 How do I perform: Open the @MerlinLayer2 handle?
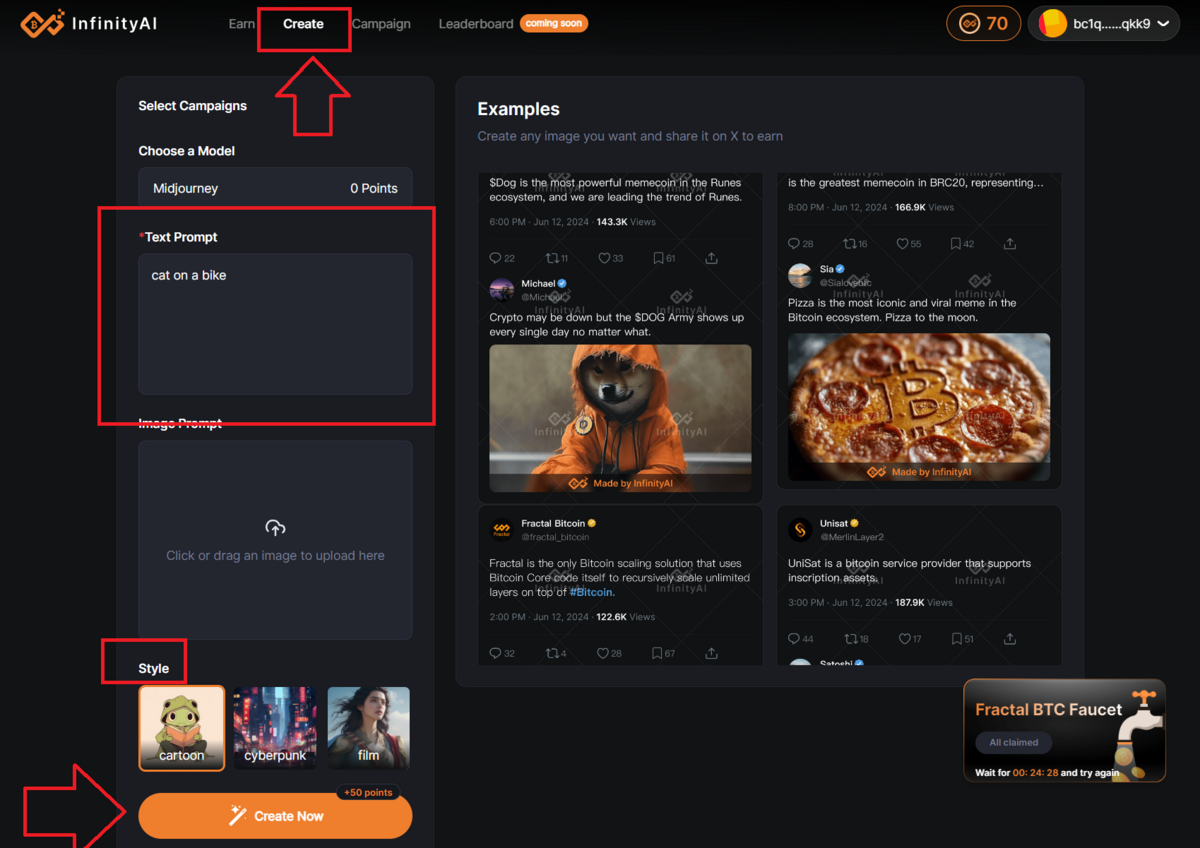[x=852, y=537]
